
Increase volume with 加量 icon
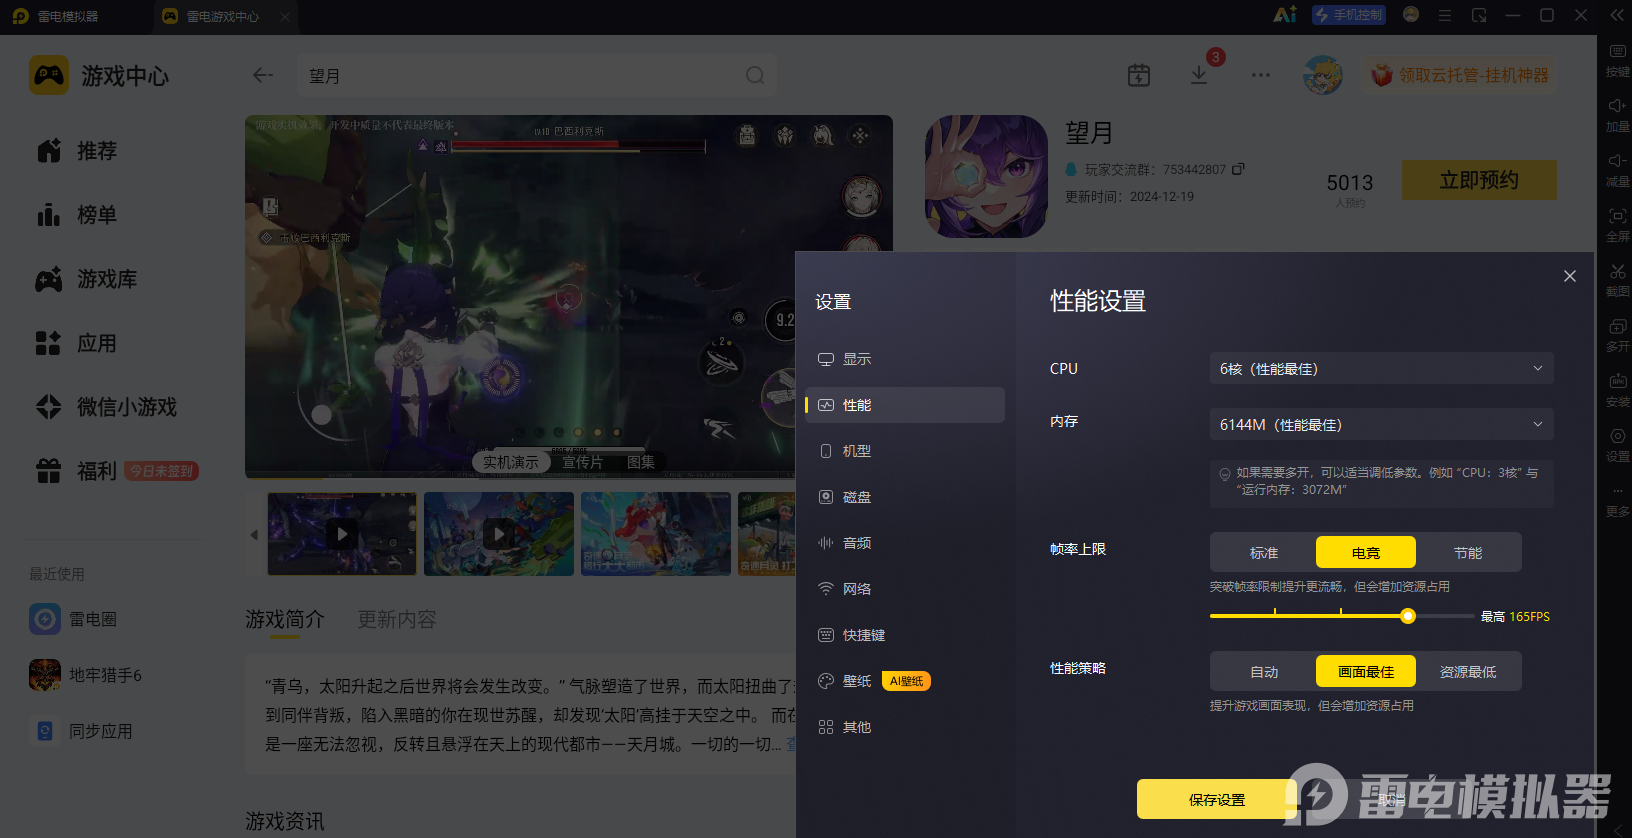point(1617,114)
